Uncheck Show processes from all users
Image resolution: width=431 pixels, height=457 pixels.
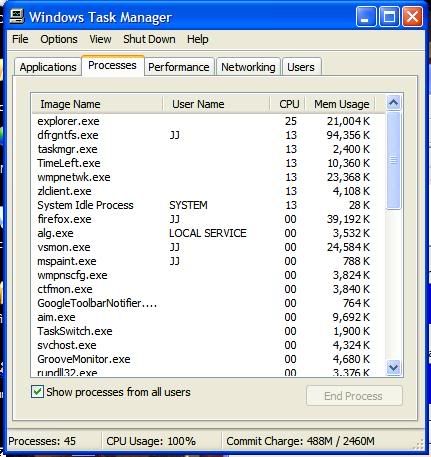(37, 392)
